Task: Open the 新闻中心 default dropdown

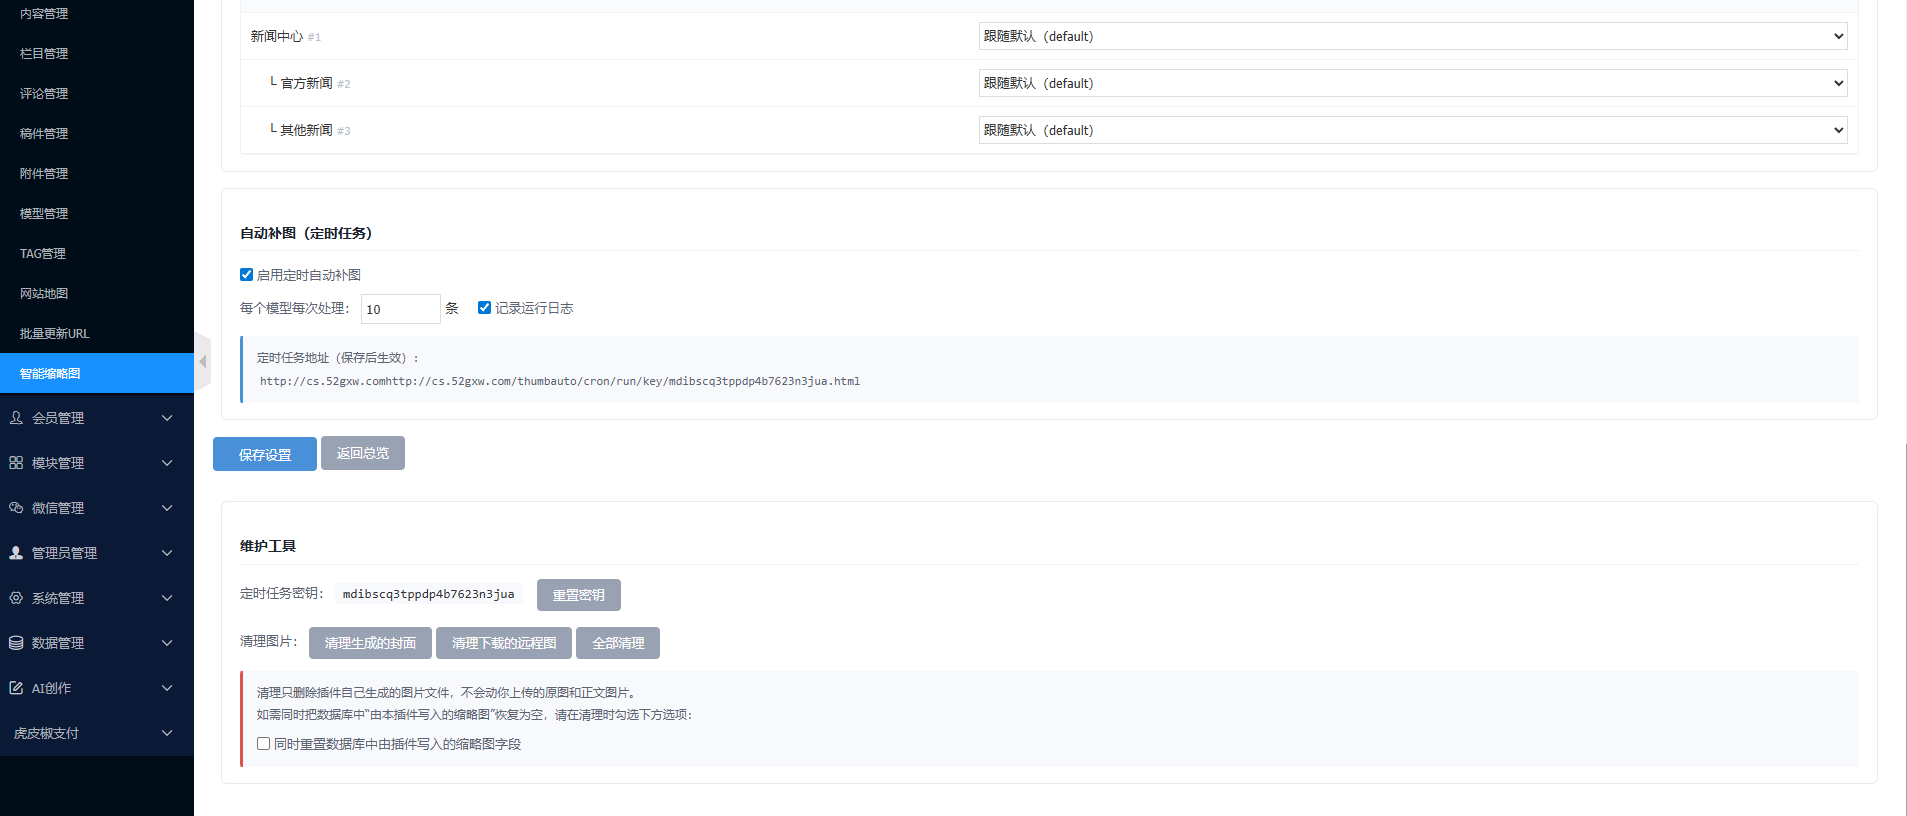Action: click(1412, 36)
